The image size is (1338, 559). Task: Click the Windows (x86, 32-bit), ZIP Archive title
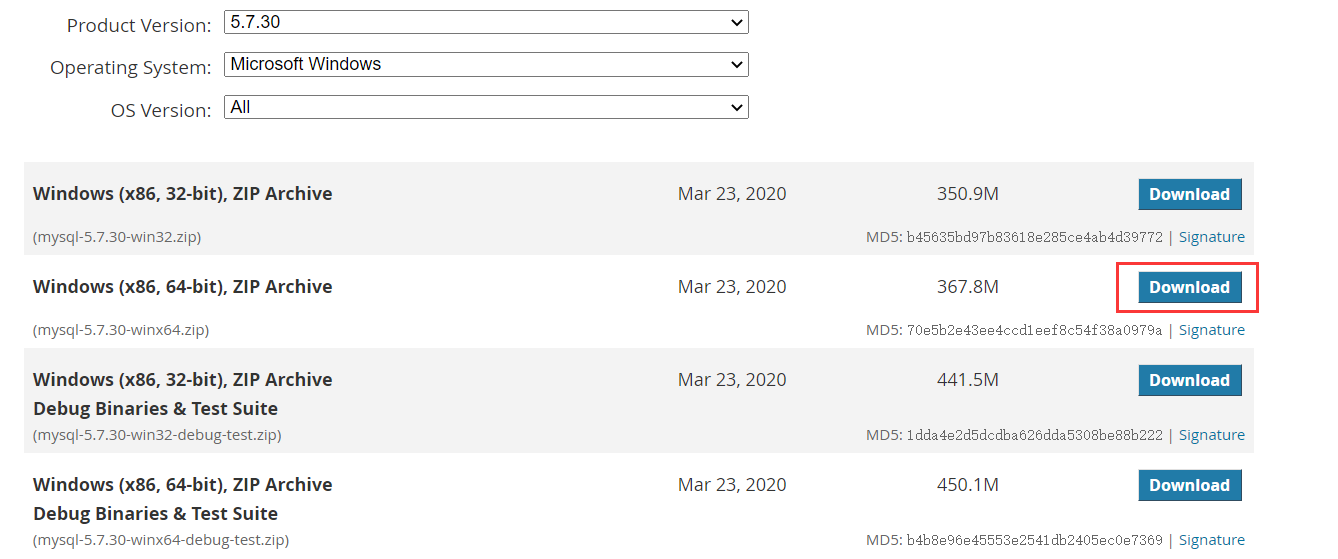(x=183, y=194)
